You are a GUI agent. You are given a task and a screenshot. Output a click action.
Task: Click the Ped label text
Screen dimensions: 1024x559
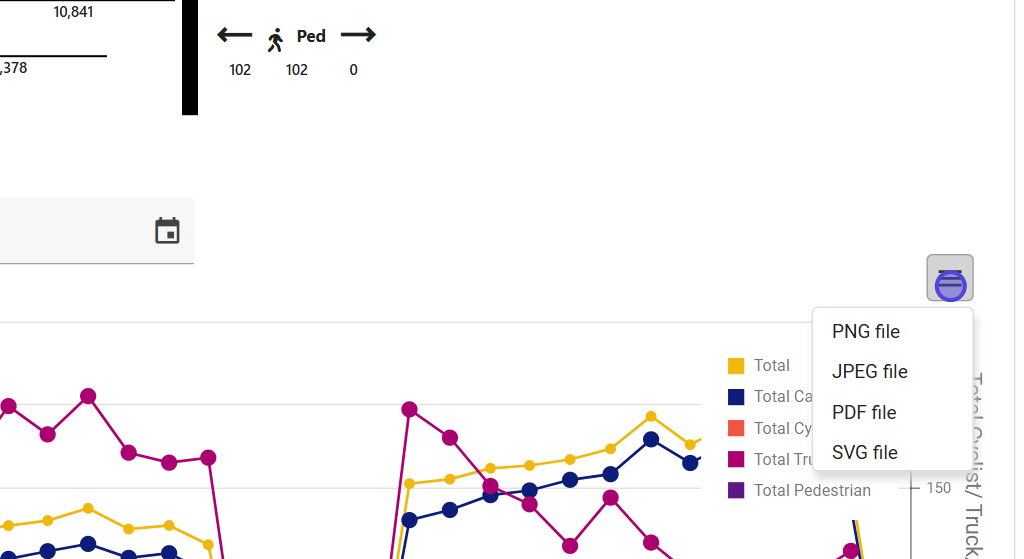pyautogui.click(x=311, y=36)
